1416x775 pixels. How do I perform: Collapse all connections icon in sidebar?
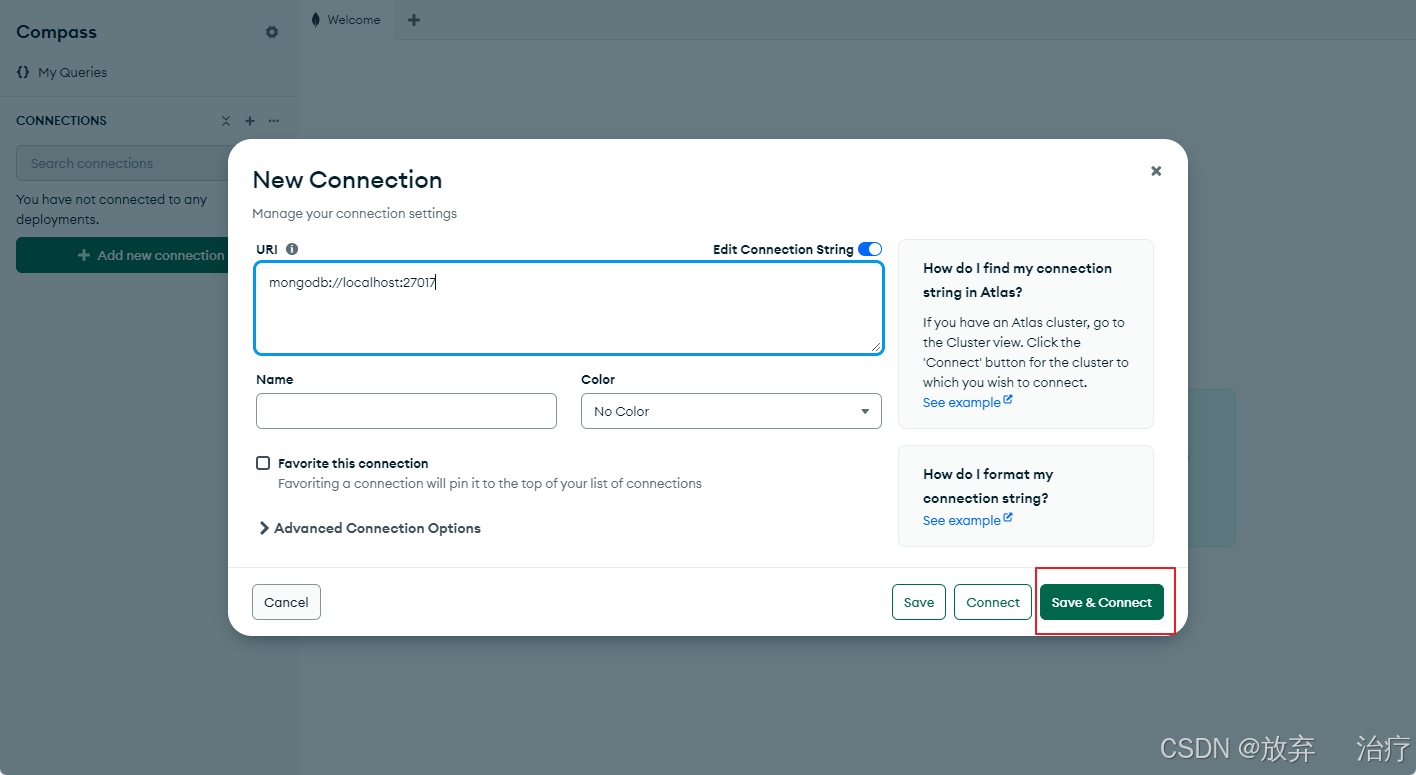click(x=226, y=121)
